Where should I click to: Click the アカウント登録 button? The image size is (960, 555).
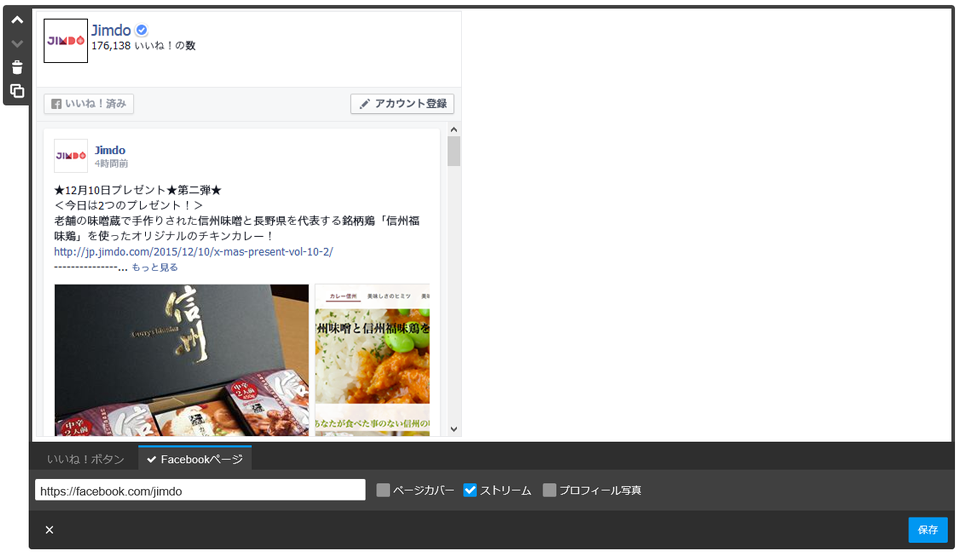click(x=402, y=104)
